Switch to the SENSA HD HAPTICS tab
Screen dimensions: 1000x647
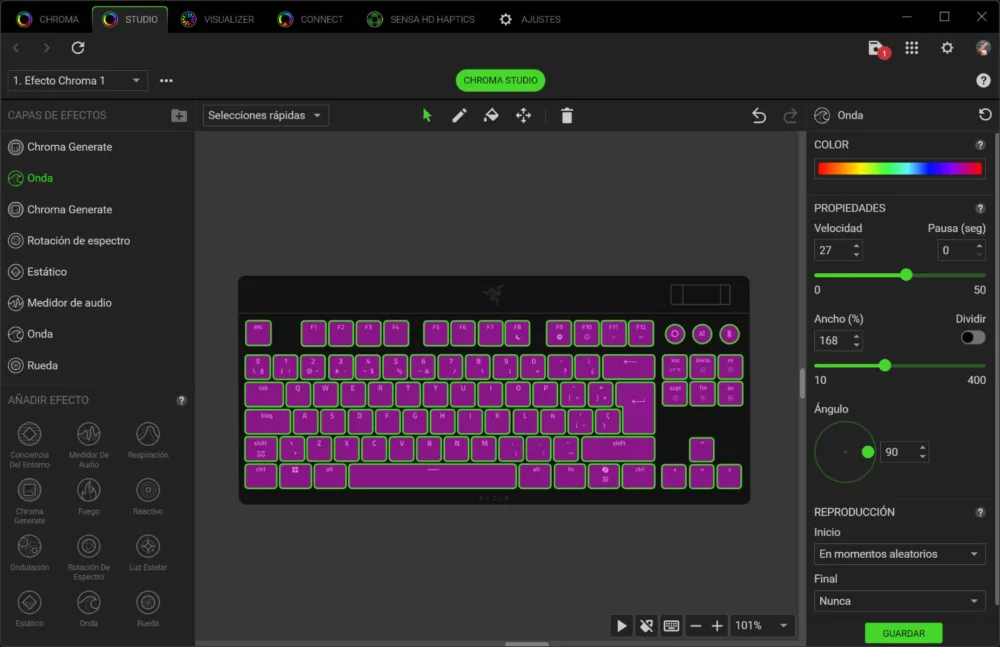click(x=421, y=19)
